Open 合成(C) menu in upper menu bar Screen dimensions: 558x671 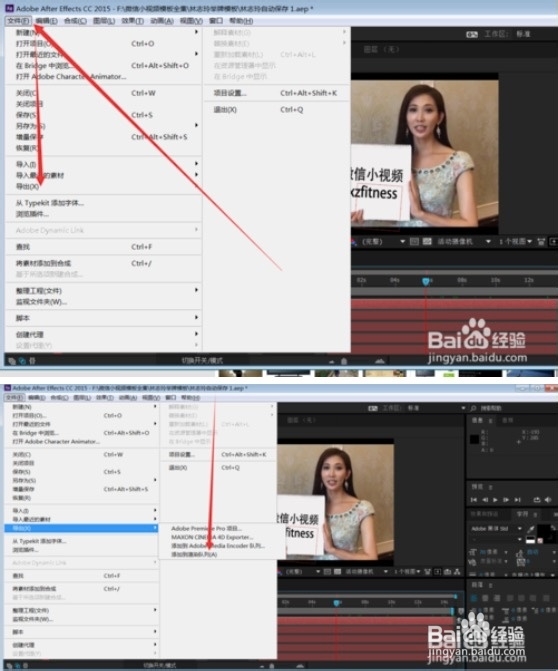(x=75, y=21)
